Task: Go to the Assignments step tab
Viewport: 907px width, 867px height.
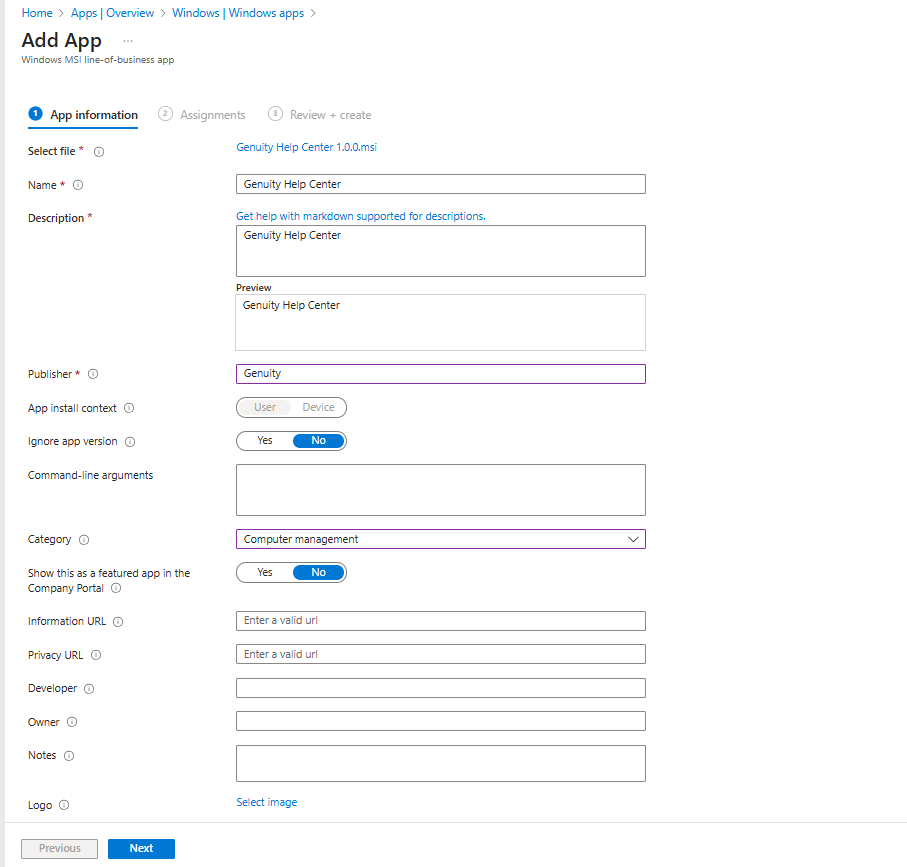Action: click(x=202, y=115)
